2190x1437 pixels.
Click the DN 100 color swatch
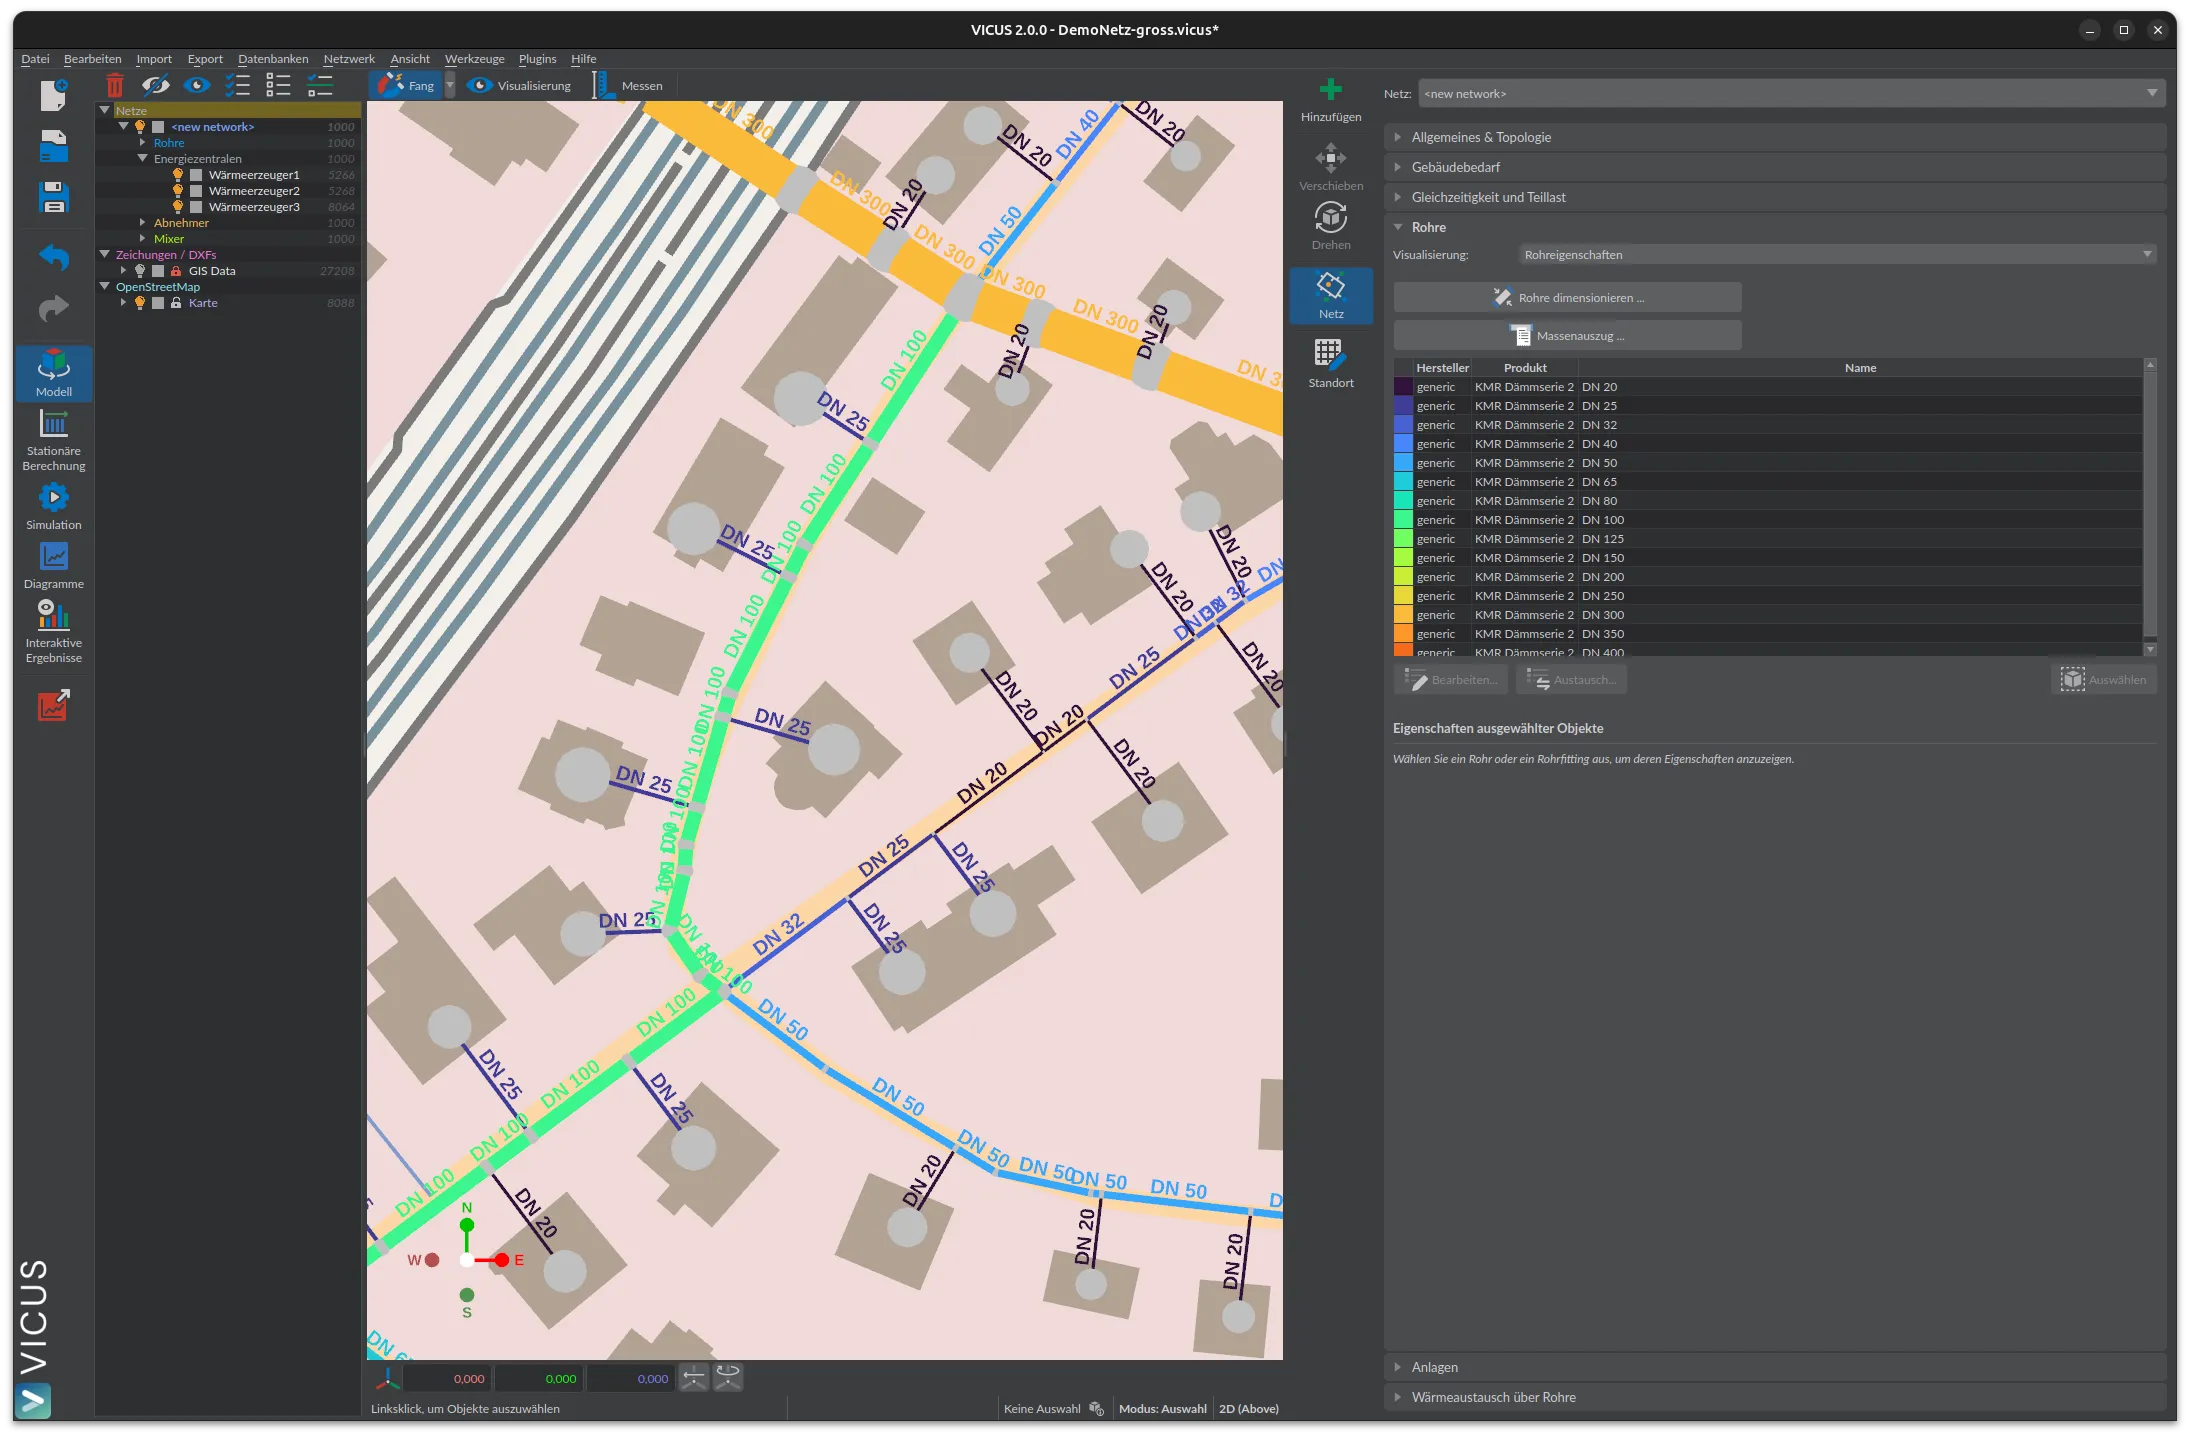[x=1403, y=520]
